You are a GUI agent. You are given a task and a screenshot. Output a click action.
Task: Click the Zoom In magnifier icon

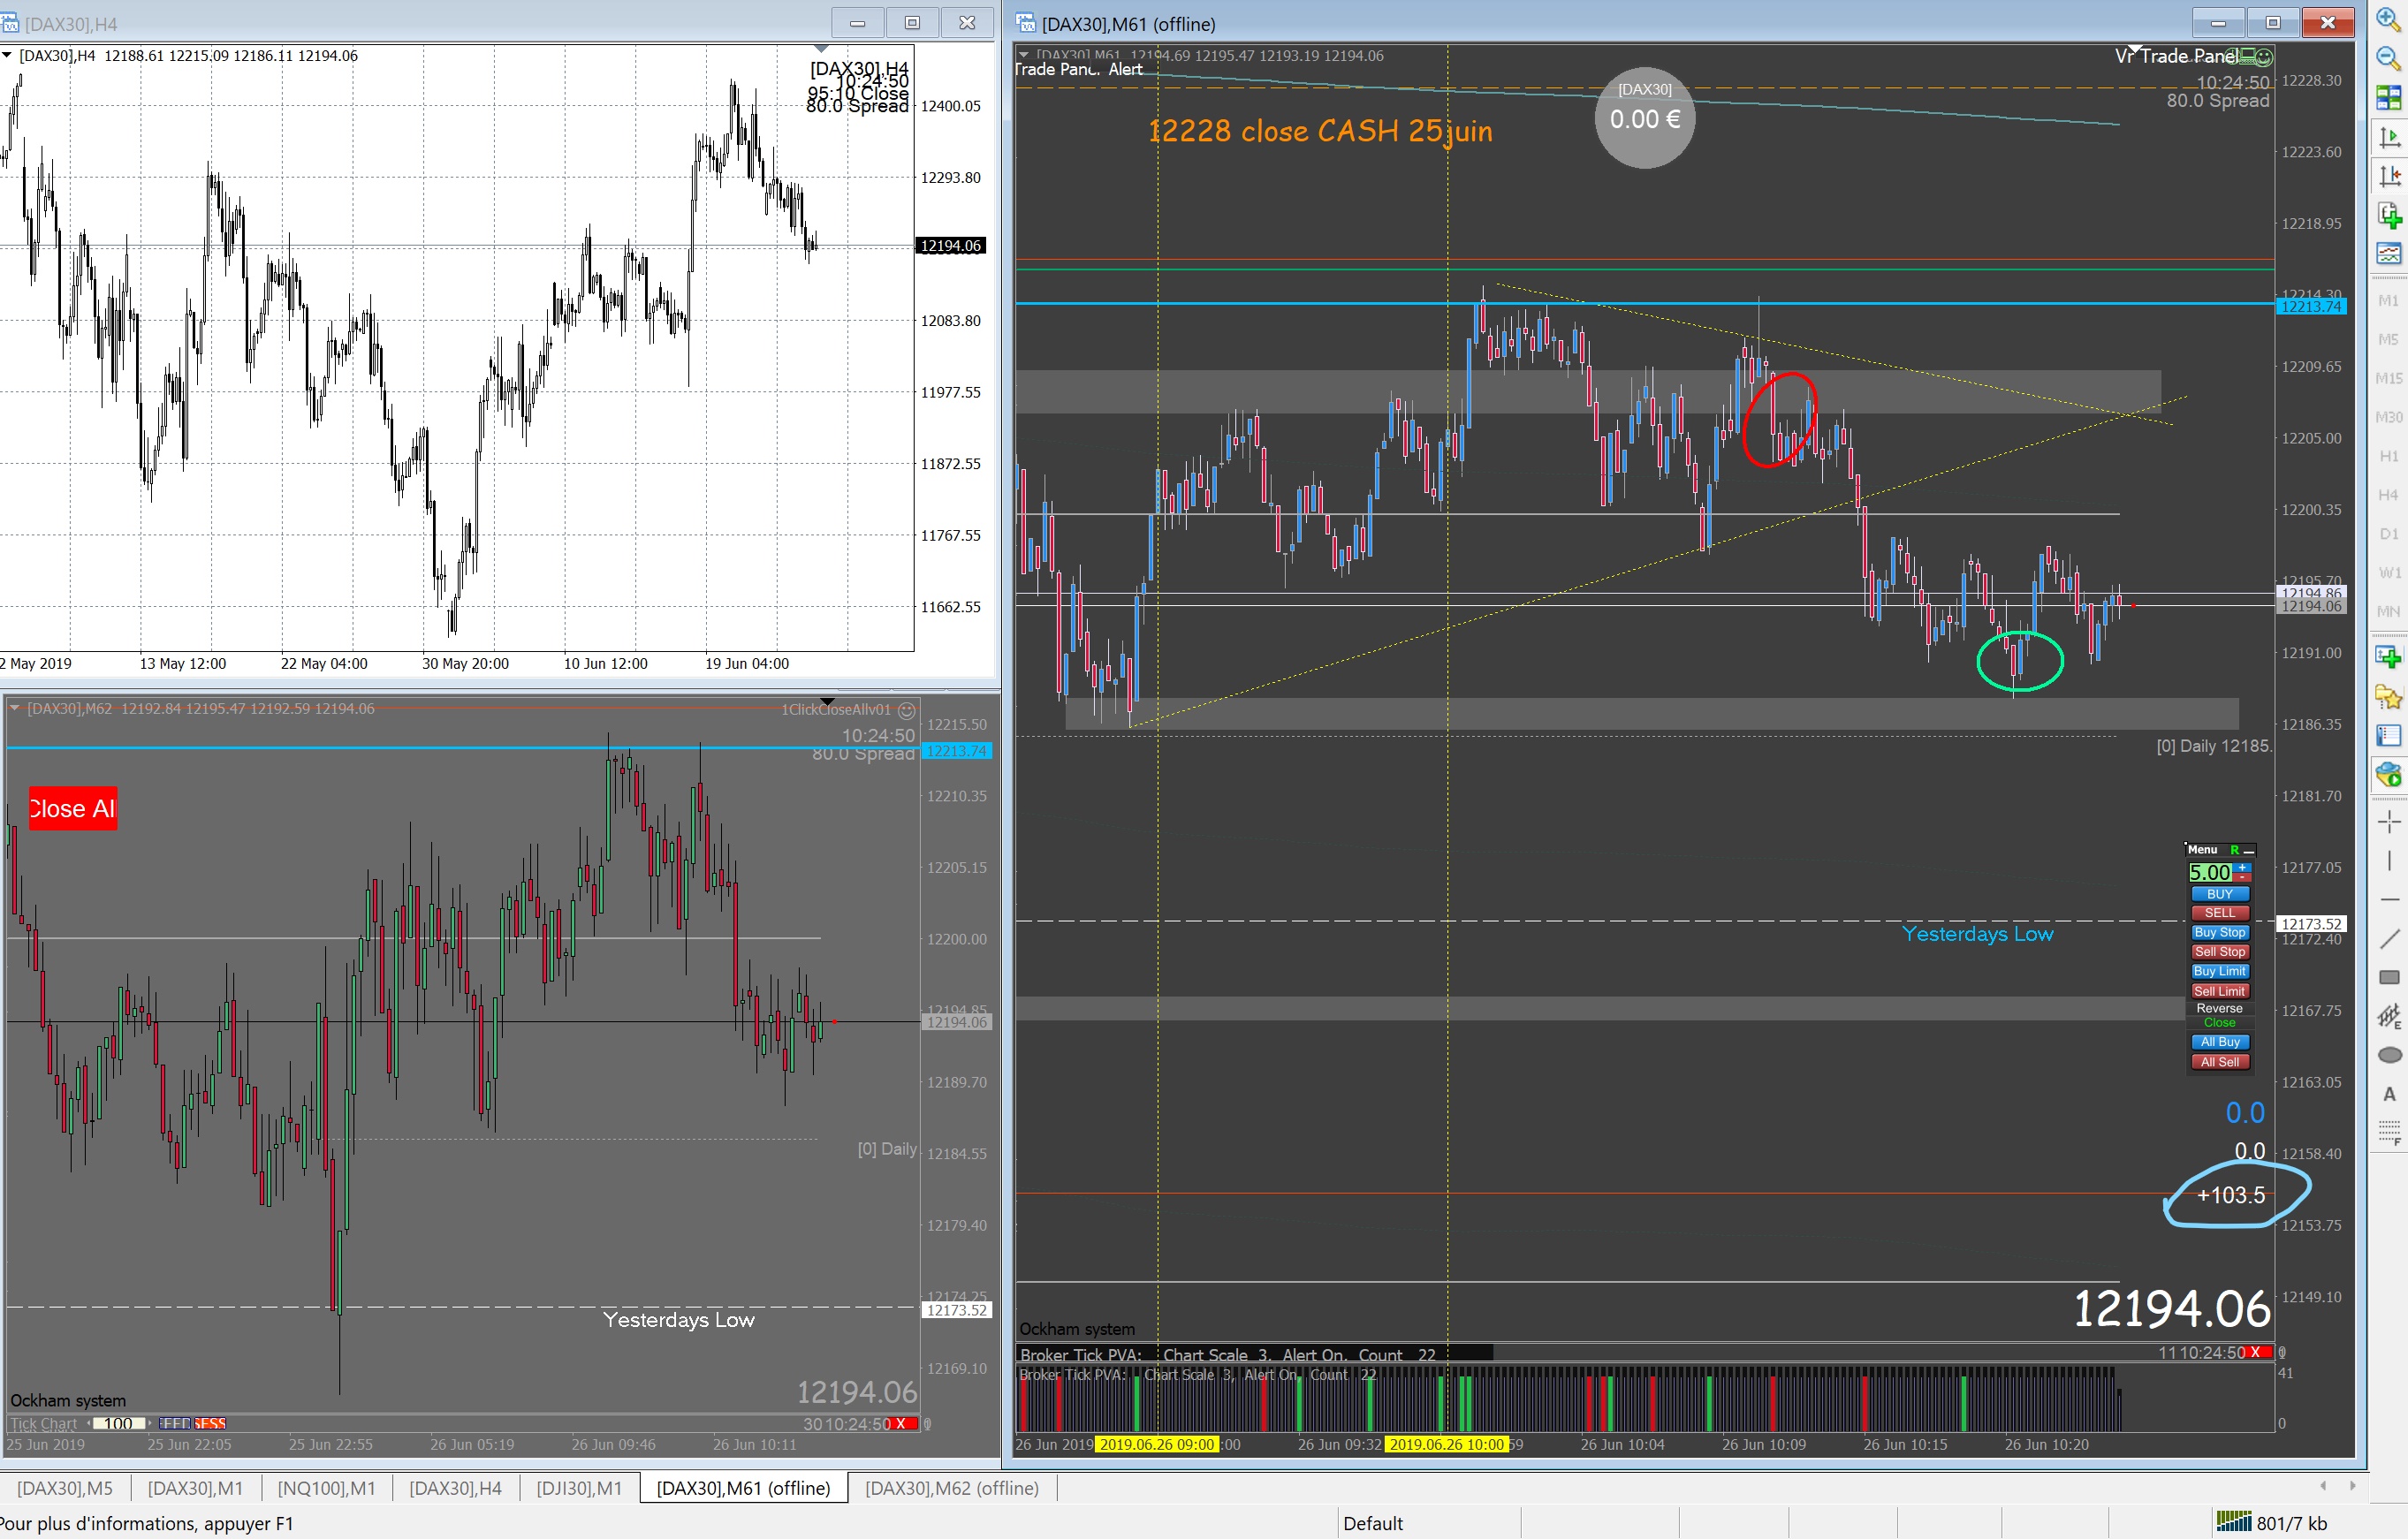pyautogui.click(x=2388, y=19)
